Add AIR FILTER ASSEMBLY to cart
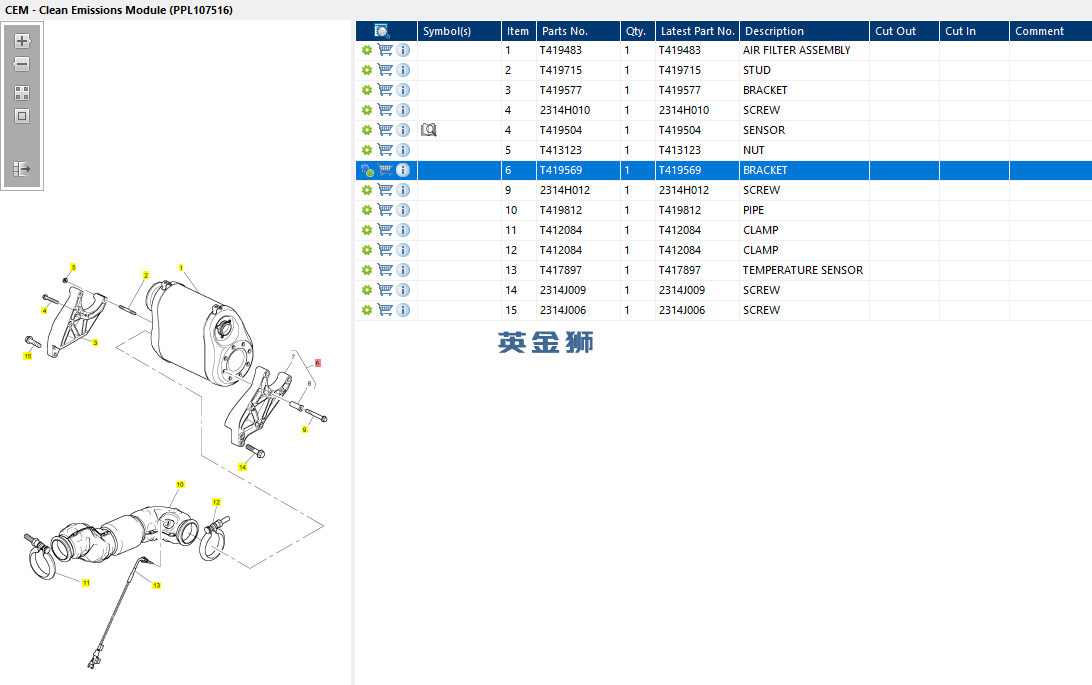 pyautogui.click(x=384, y=50)
